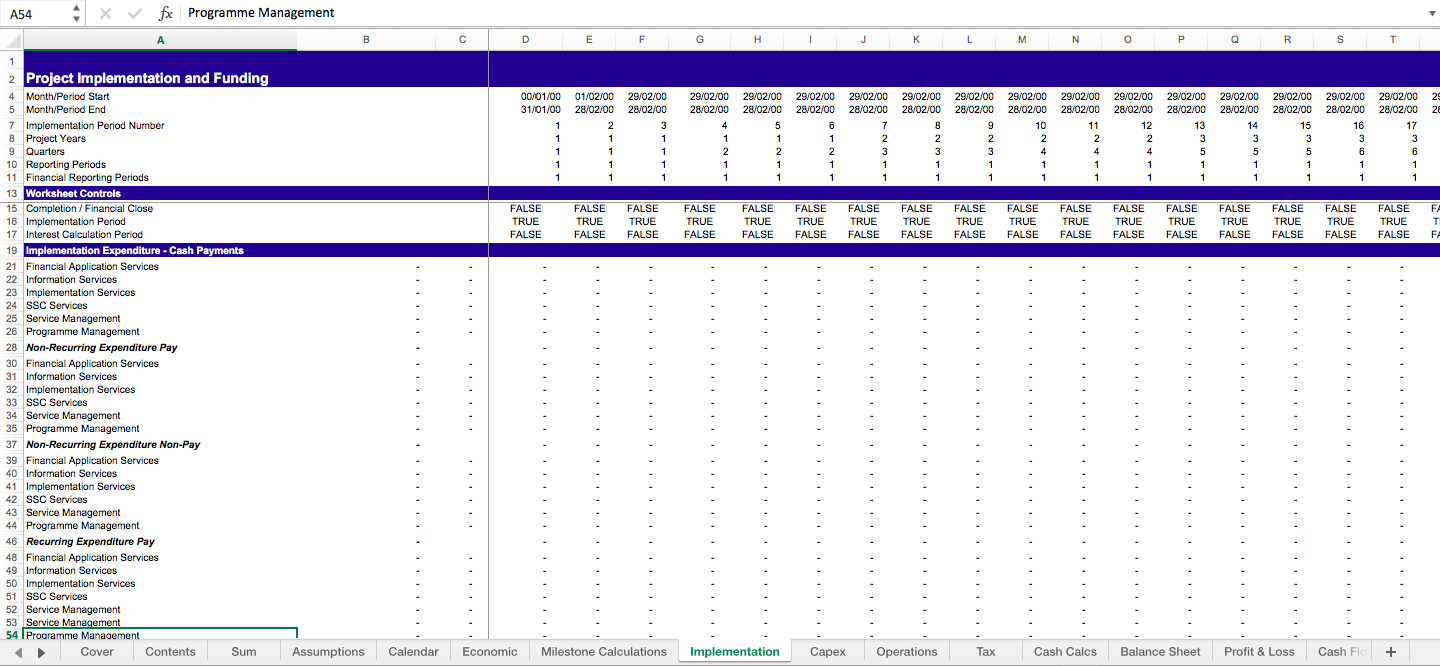Select column A header
Image resolution: width=1440 pixels, height=666 pixels.
(x=160, y=40)
